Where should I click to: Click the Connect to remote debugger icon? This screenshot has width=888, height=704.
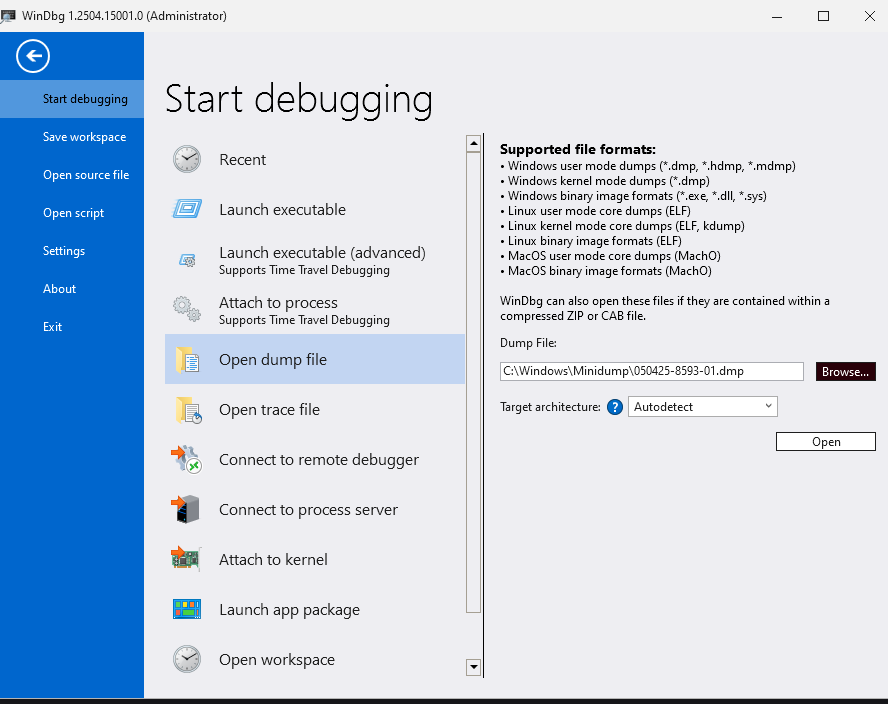[x=186, y=459]
